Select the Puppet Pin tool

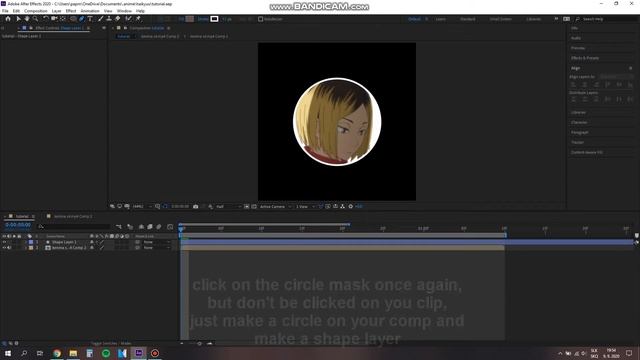pyautogui.click(x=138, y=19)
